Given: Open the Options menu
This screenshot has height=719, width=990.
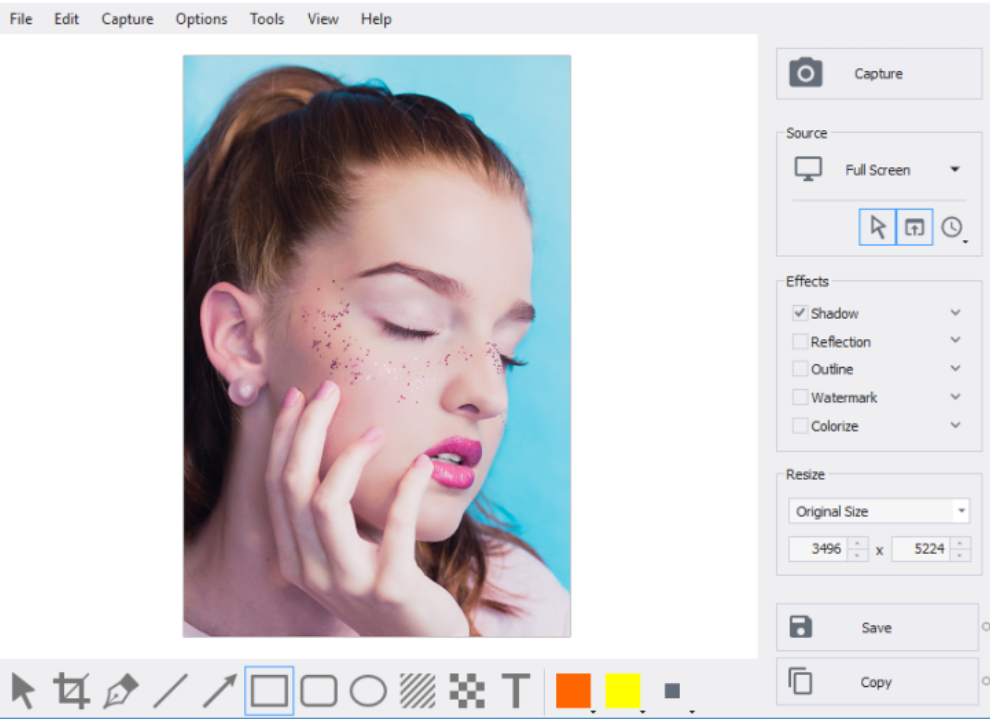Looking at the screenshot, I should [201, 19].
